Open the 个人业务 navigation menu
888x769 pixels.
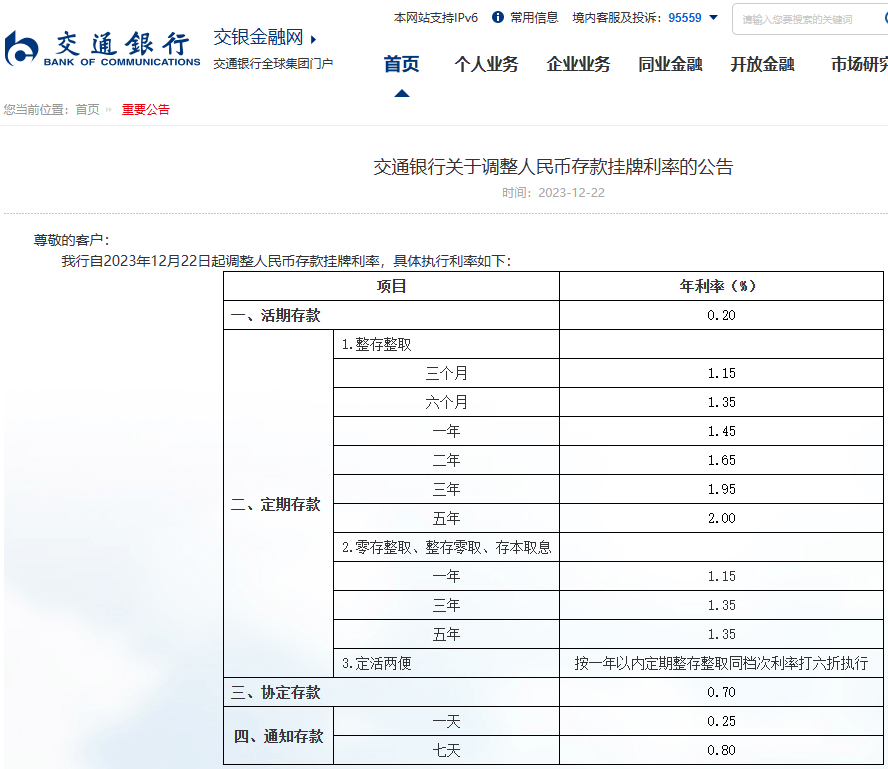[486, 64]
